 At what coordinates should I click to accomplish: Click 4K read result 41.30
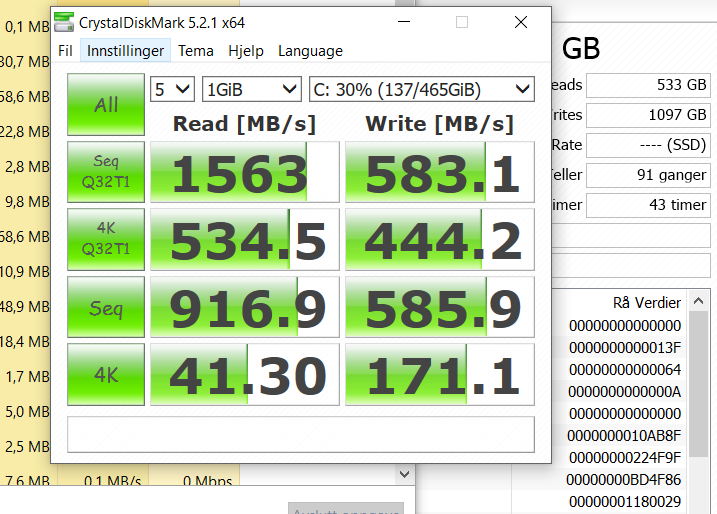pos(245,375)
